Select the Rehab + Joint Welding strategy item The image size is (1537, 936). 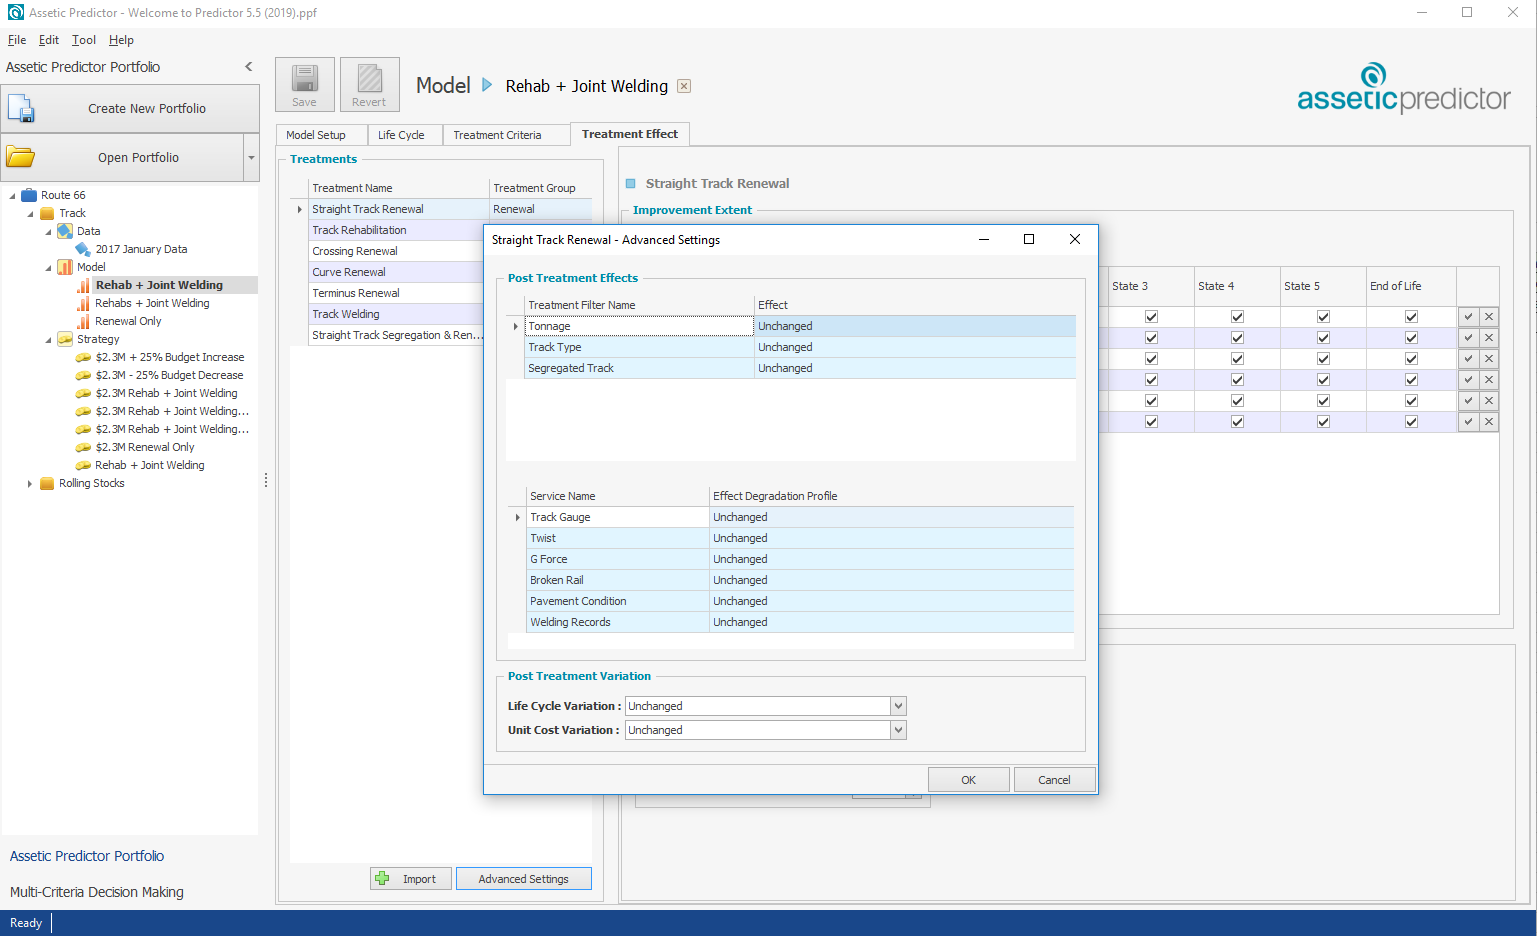coord(150,465)
